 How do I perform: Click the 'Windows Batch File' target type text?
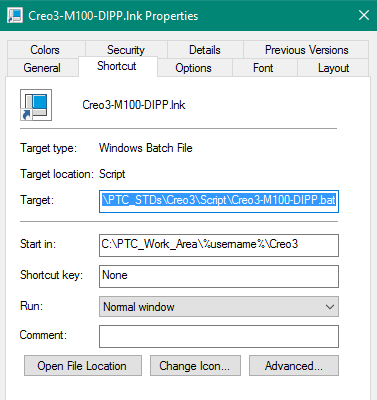146,148
